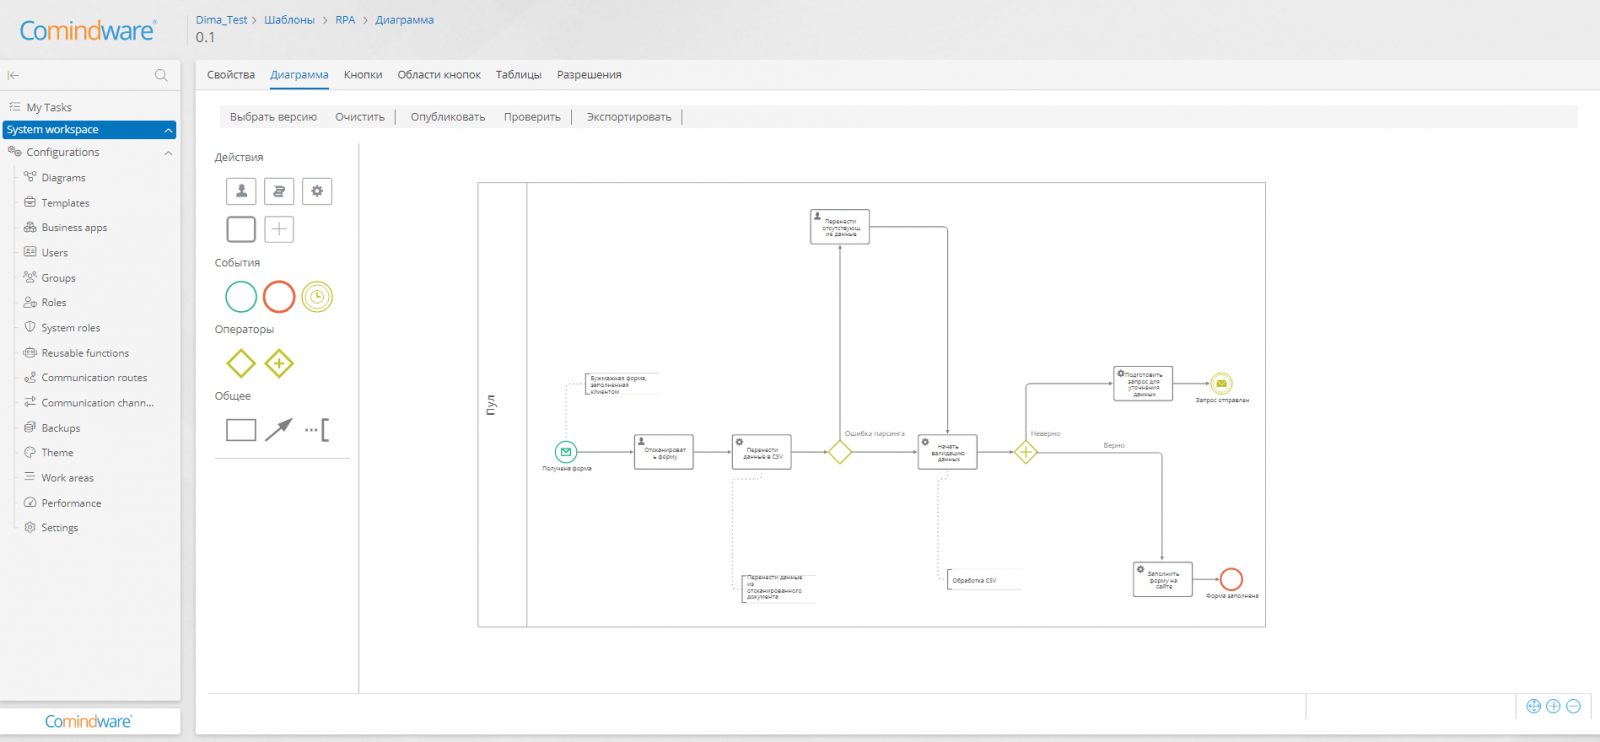
Task: Open Templates in the sidebar
Action: [65, 203]
